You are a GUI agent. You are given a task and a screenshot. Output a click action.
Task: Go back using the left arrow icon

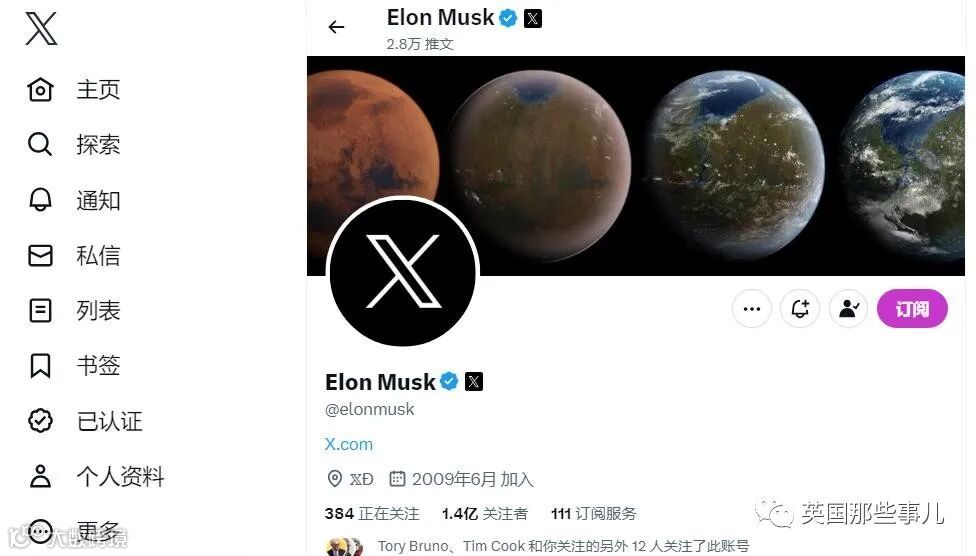click(x=336, y=27)
